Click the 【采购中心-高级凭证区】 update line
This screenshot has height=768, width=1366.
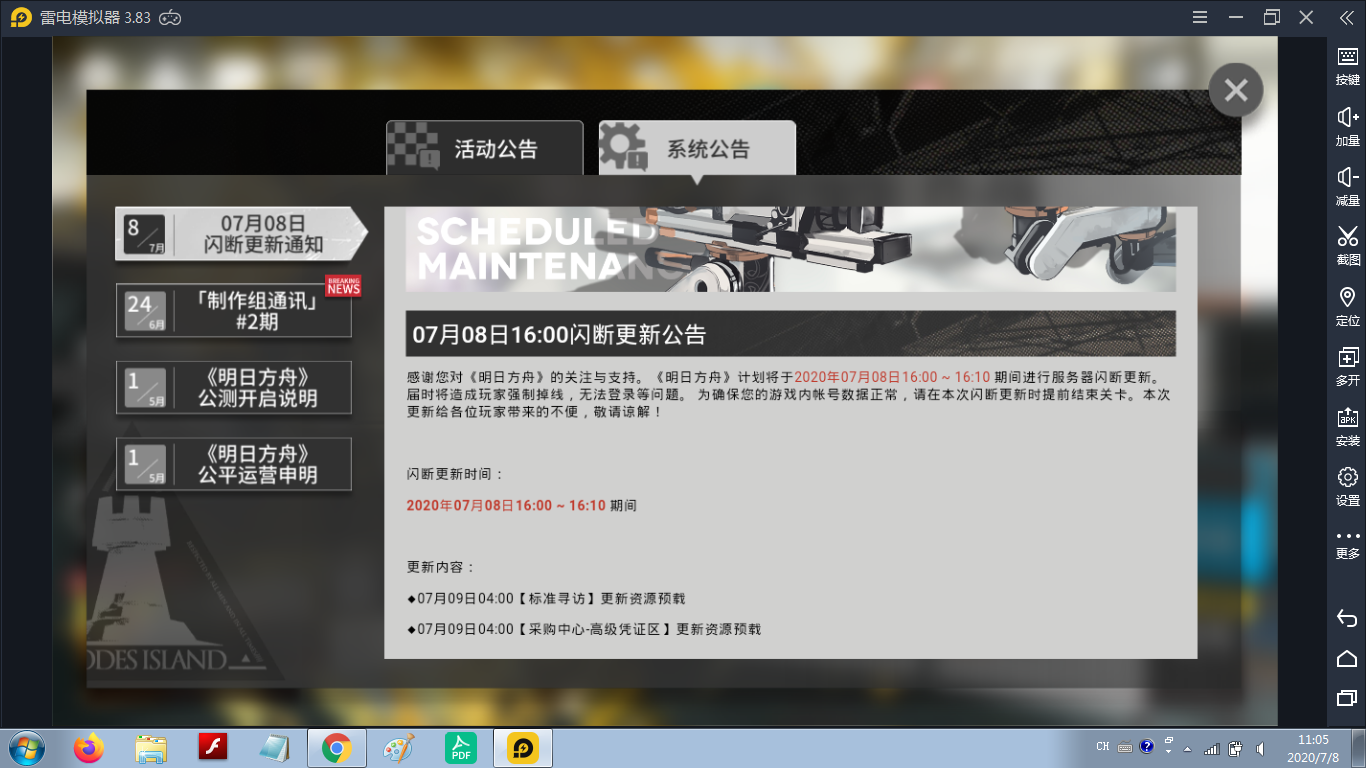pyautogui.click(x=584, y=630)
